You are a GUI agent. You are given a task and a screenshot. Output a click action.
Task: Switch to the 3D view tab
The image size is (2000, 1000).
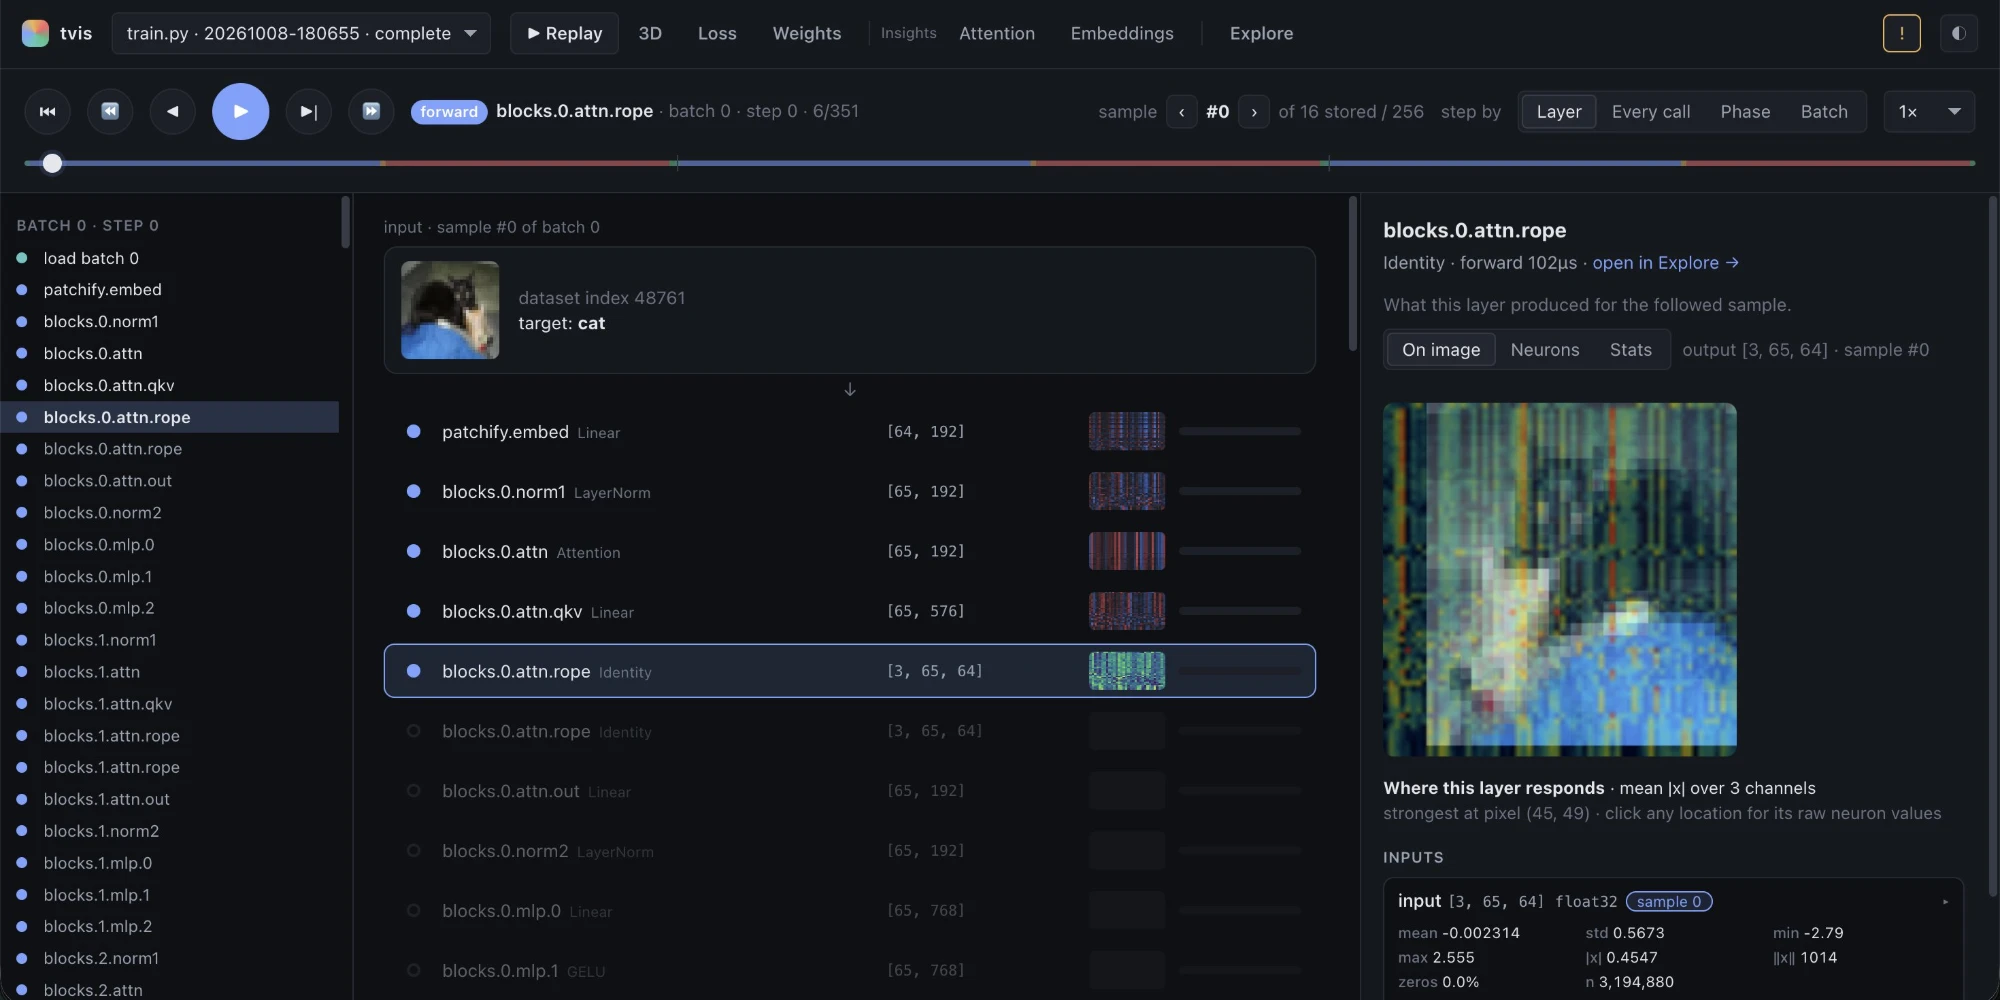650,33
